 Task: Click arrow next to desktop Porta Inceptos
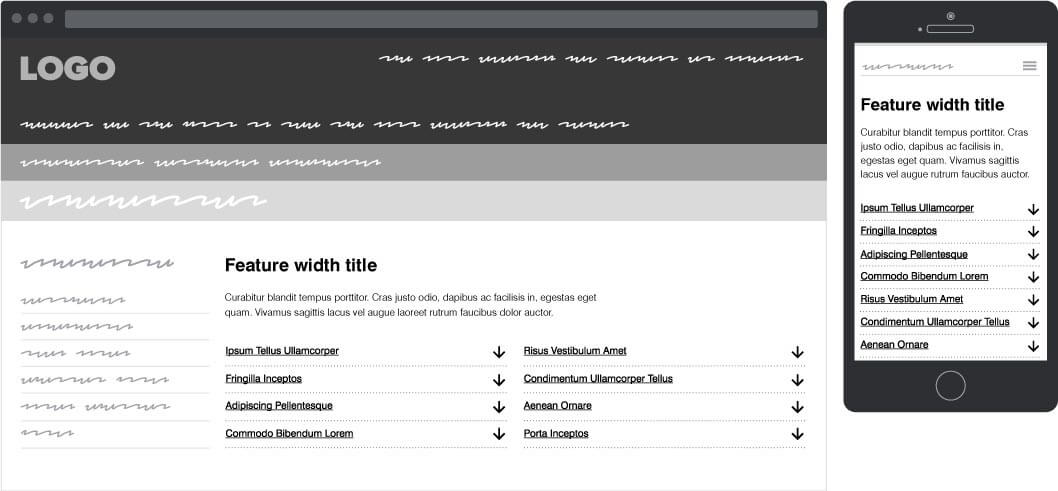tap(797, 434)
